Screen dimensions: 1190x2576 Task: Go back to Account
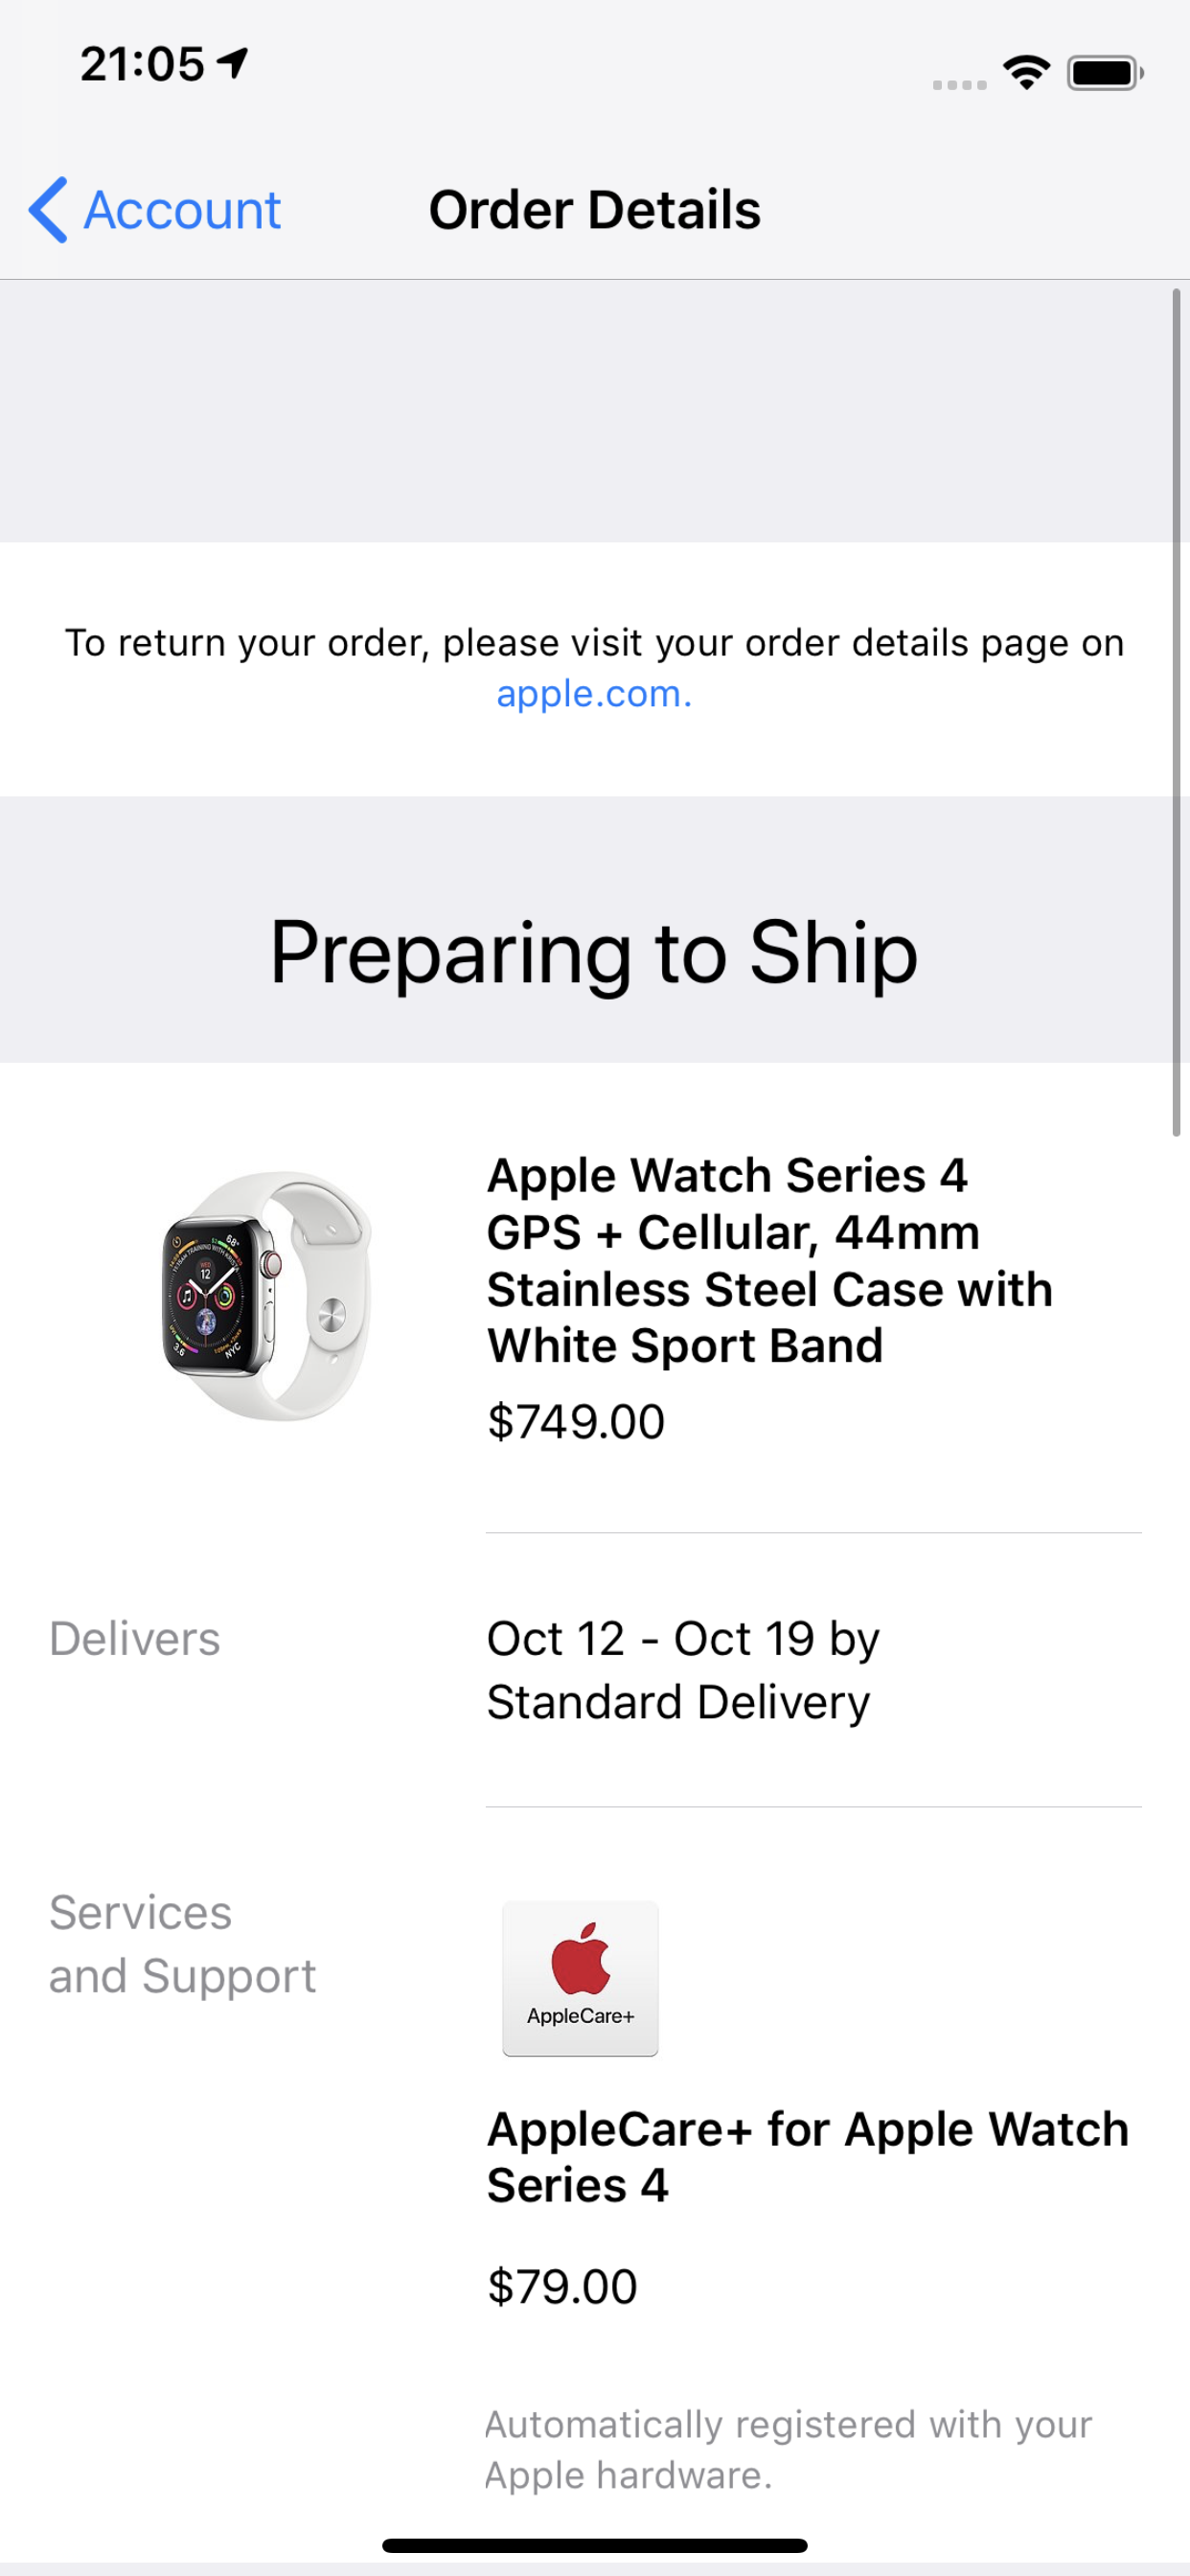pos(155,210)
